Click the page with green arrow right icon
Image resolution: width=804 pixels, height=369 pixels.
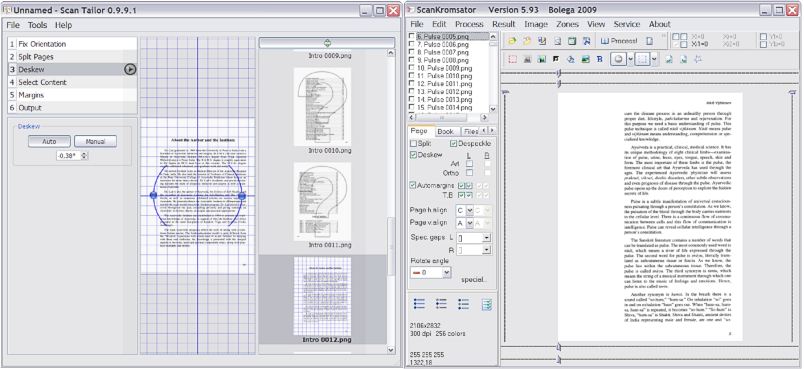tap(683, 59)
